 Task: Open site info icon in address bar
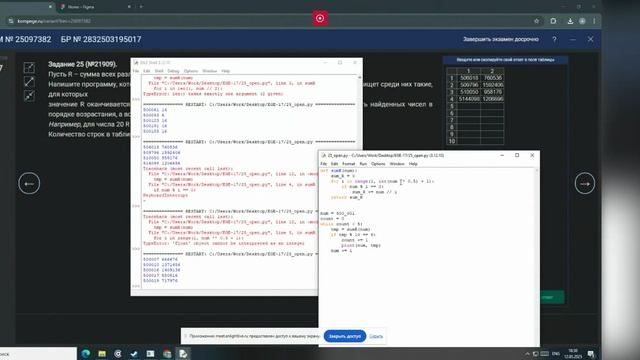coord(11,21)
